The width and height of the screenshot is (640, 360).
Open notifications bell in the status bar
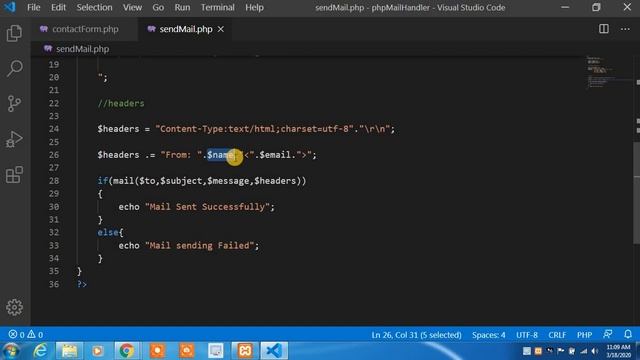[628, 334]
